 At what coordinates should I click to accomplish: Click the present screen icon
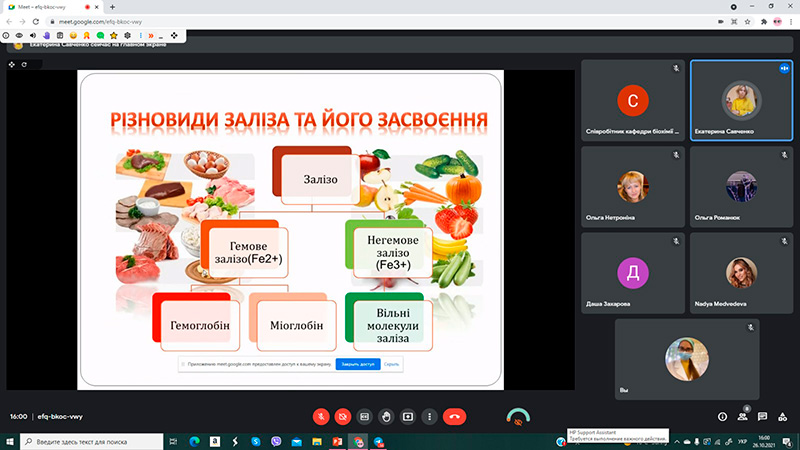(408, 416)
